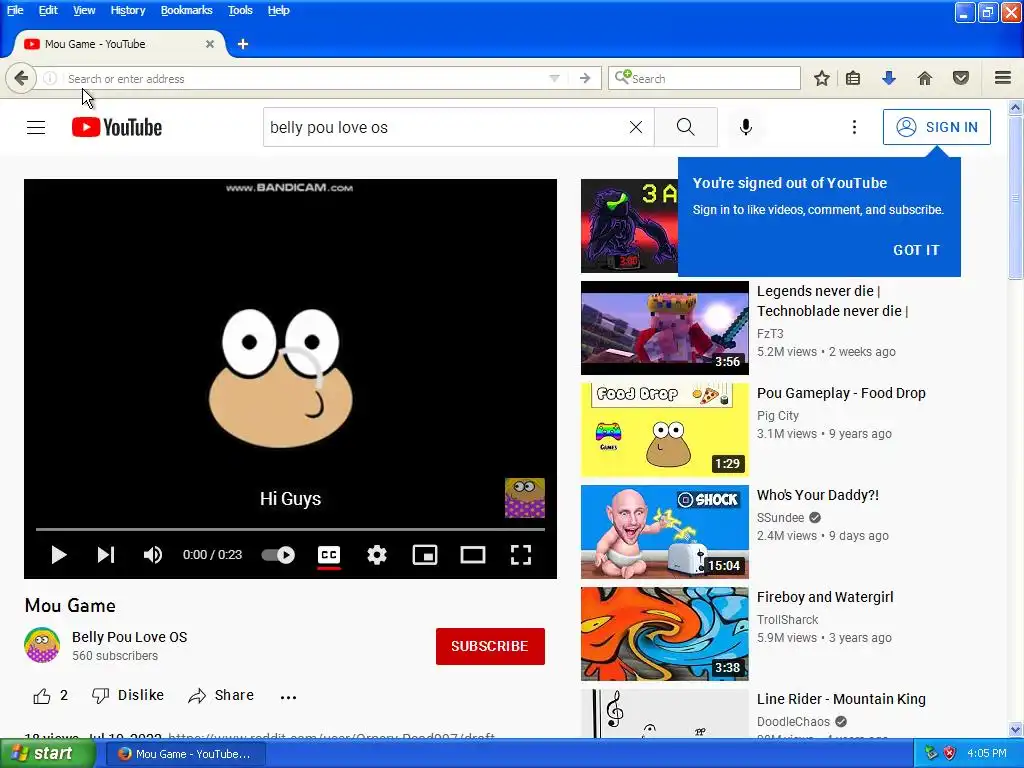Click the red SUBSCRIBE button
This screenshot has height=768, width=1024.
point(490,646)
